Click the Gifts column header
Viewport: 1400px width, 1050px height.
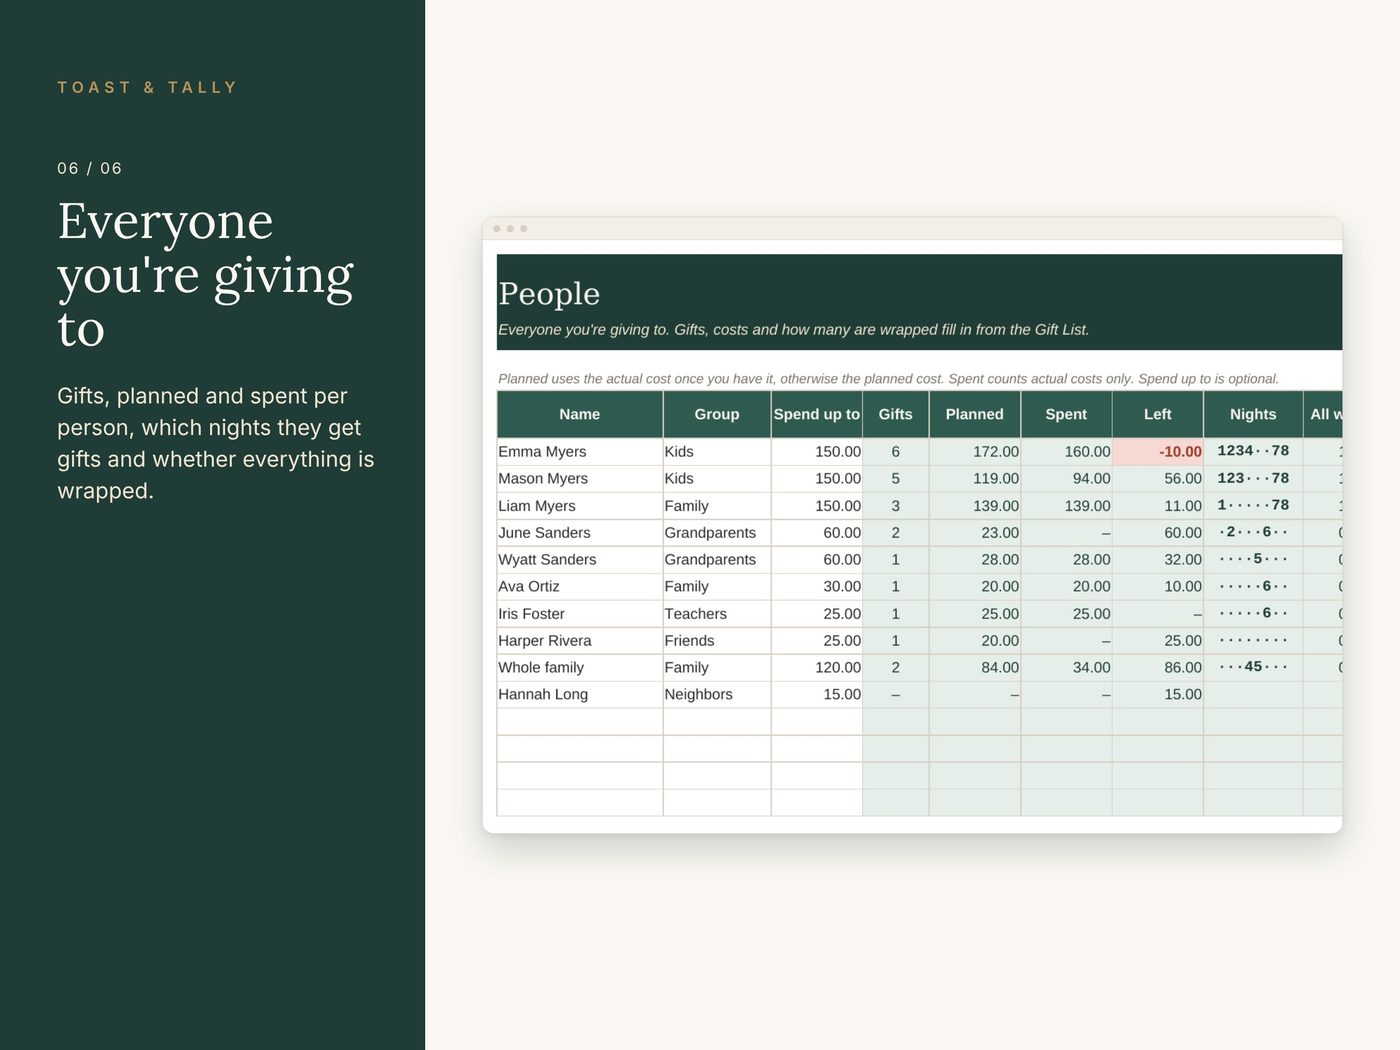[896, 414]
